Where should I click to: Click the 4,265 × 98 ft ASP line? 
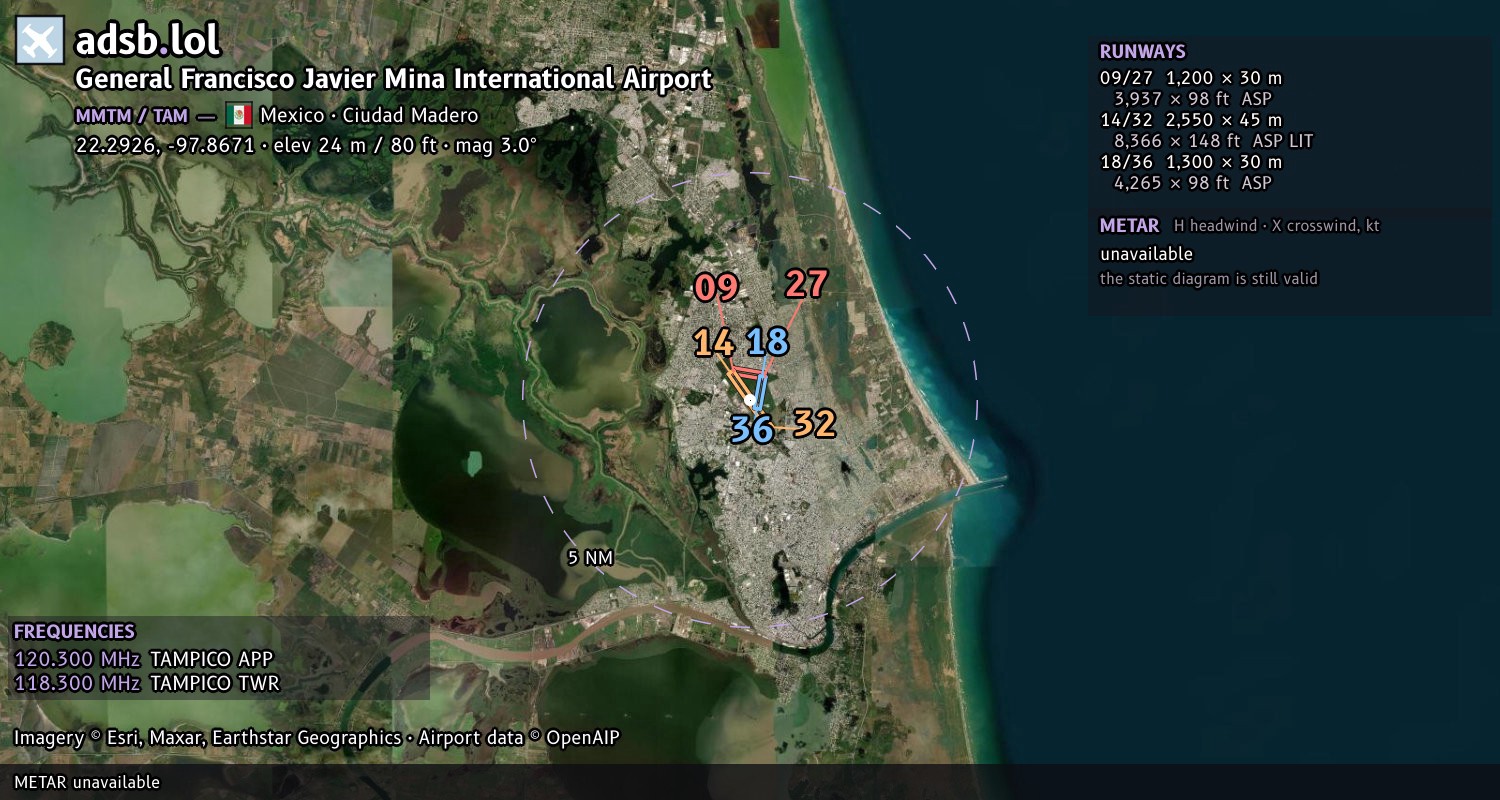point(1193,183)
